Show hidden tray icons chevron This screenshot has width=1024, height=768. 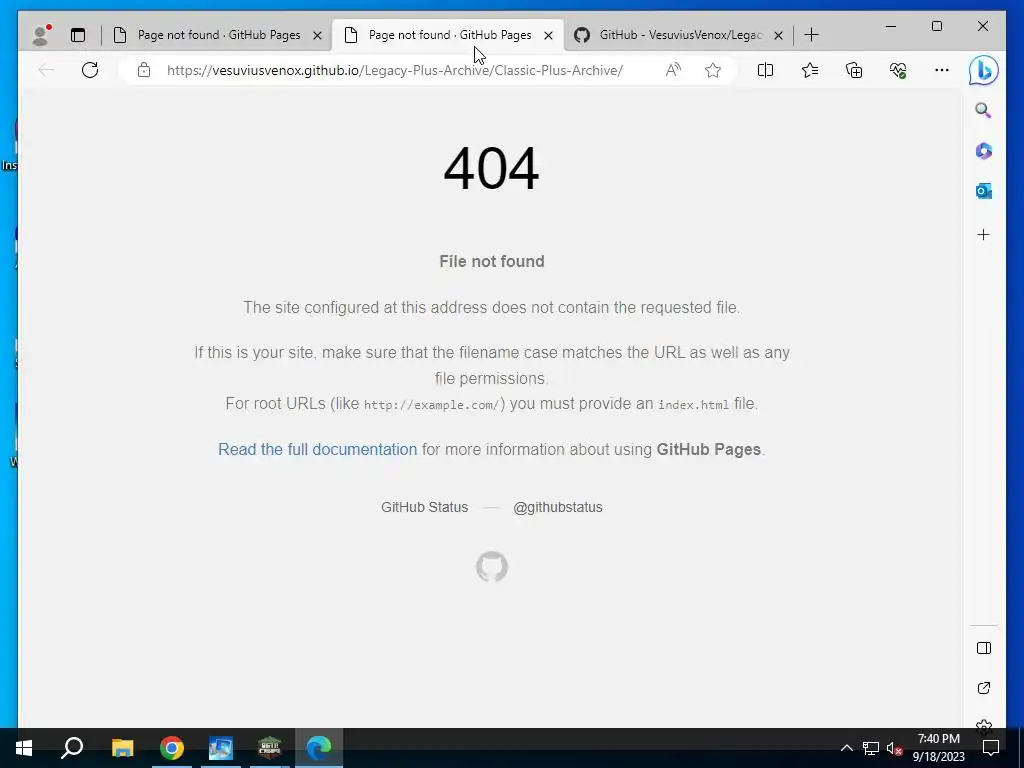[846, 748]
